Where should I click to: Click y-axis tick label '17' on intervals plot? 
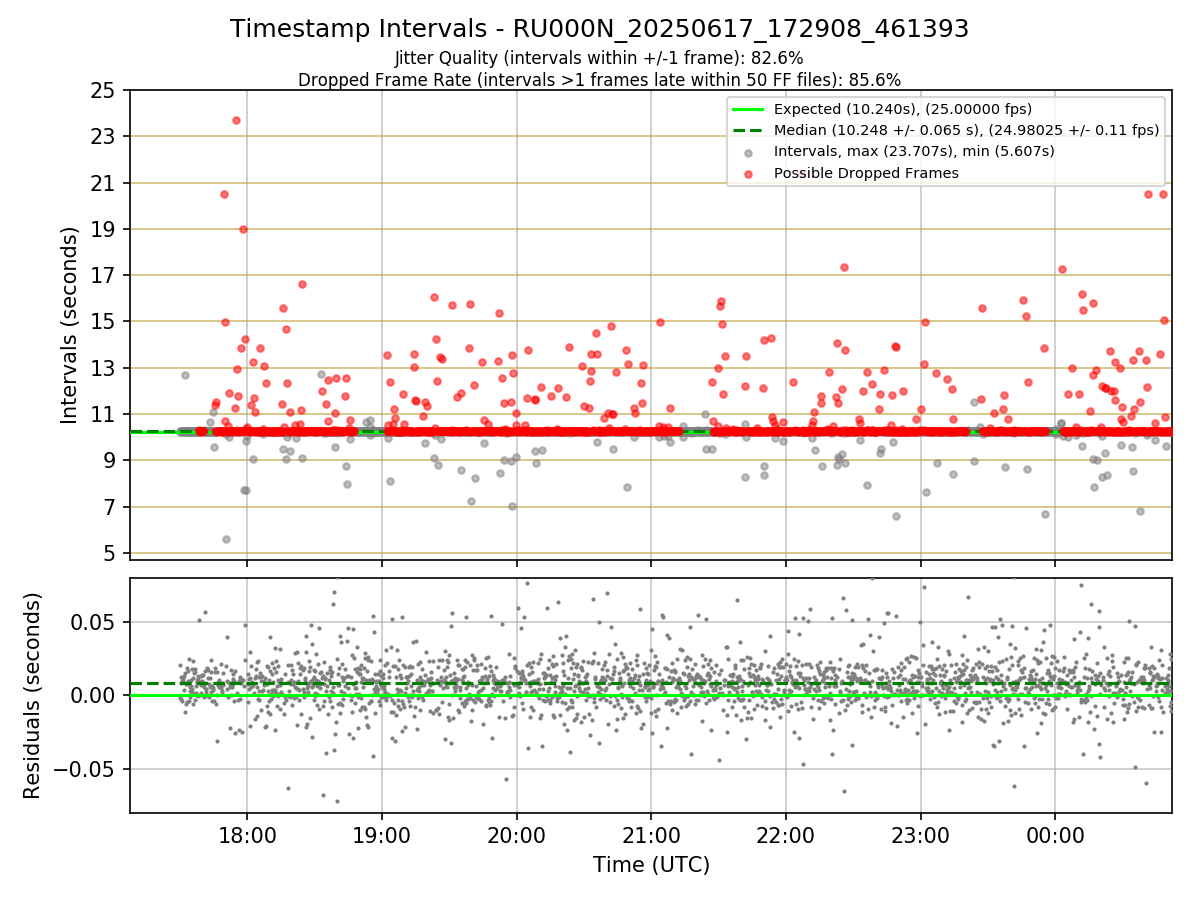103,276
